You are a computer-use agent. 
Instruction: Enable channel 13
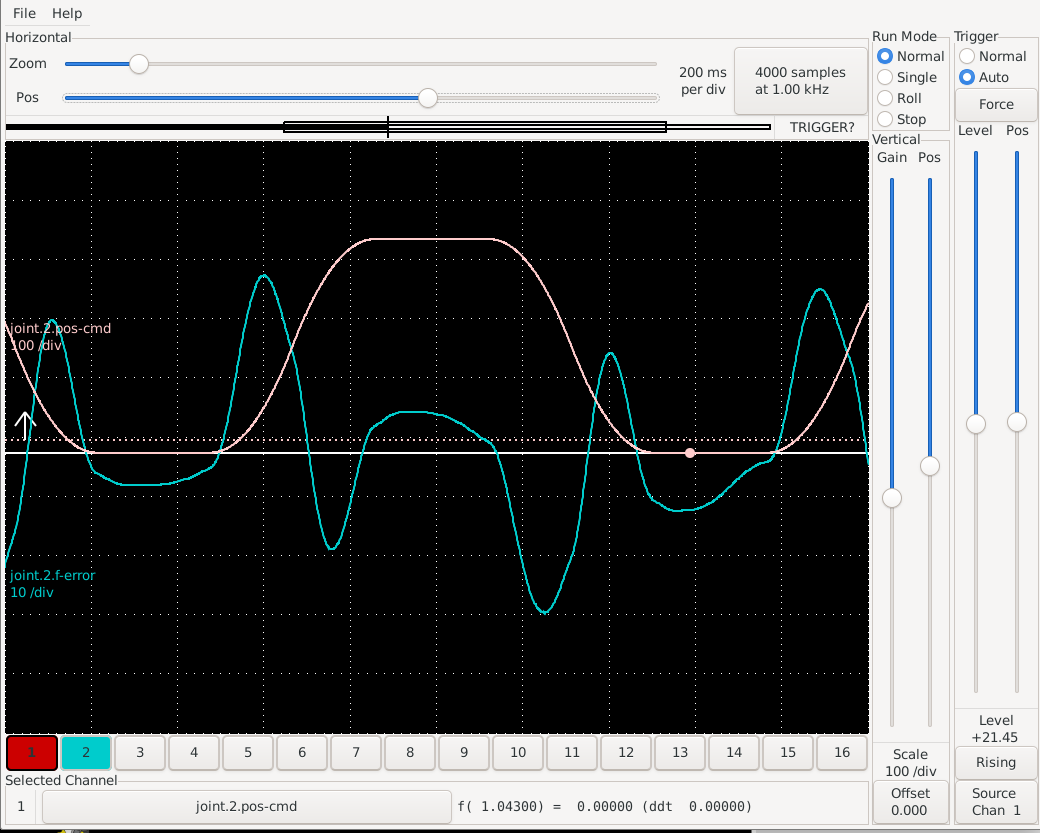680,753
